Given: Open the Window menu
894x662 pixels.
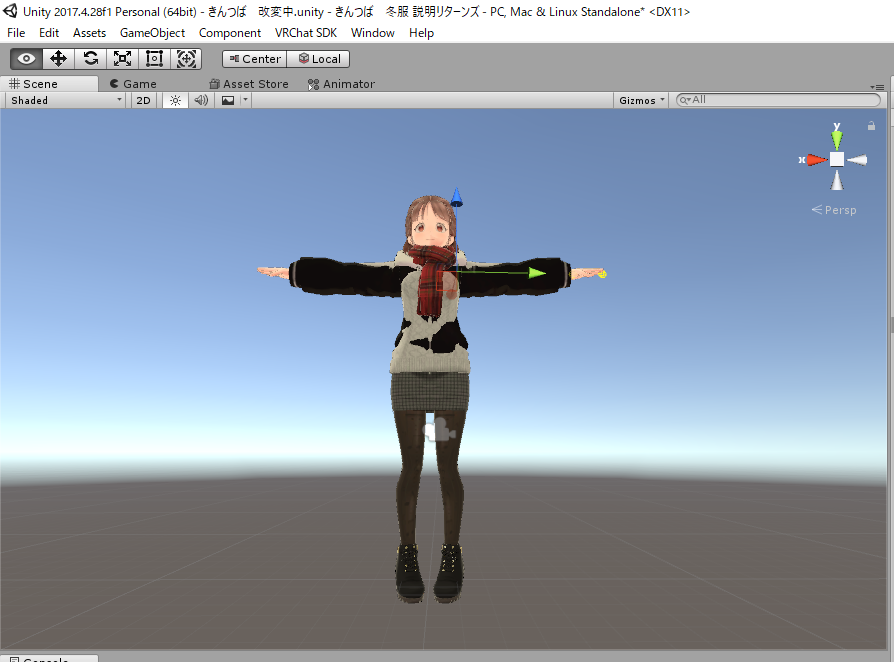Looking at the screenshot, I should tap(372, 33).
